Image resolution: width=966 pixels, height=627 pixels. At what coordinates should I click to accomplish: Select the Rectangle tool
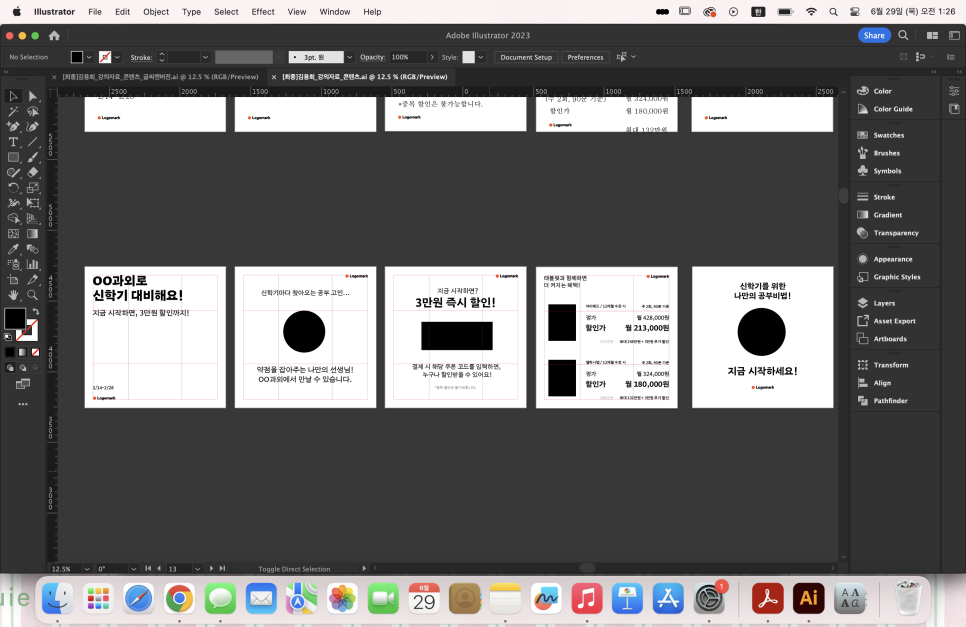pyautogui.click(x=13, y=157)
